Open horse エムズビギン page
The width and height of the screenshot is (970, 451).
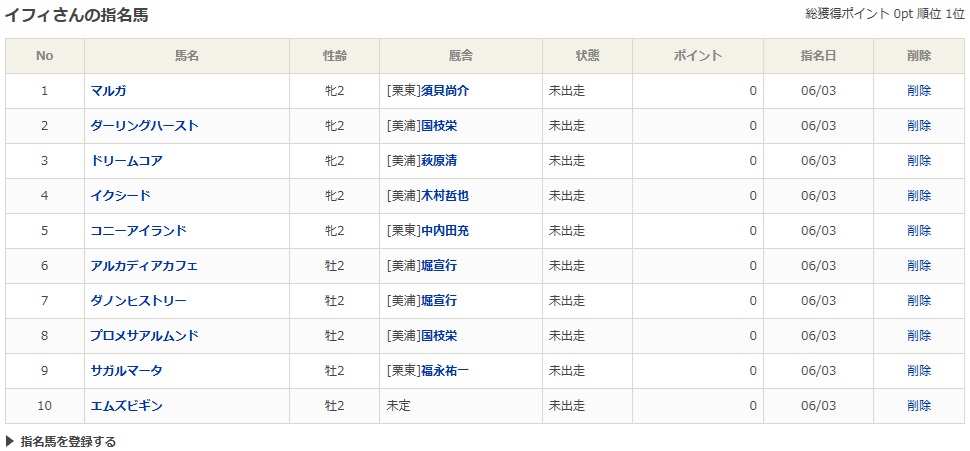(x=127, y=406)
